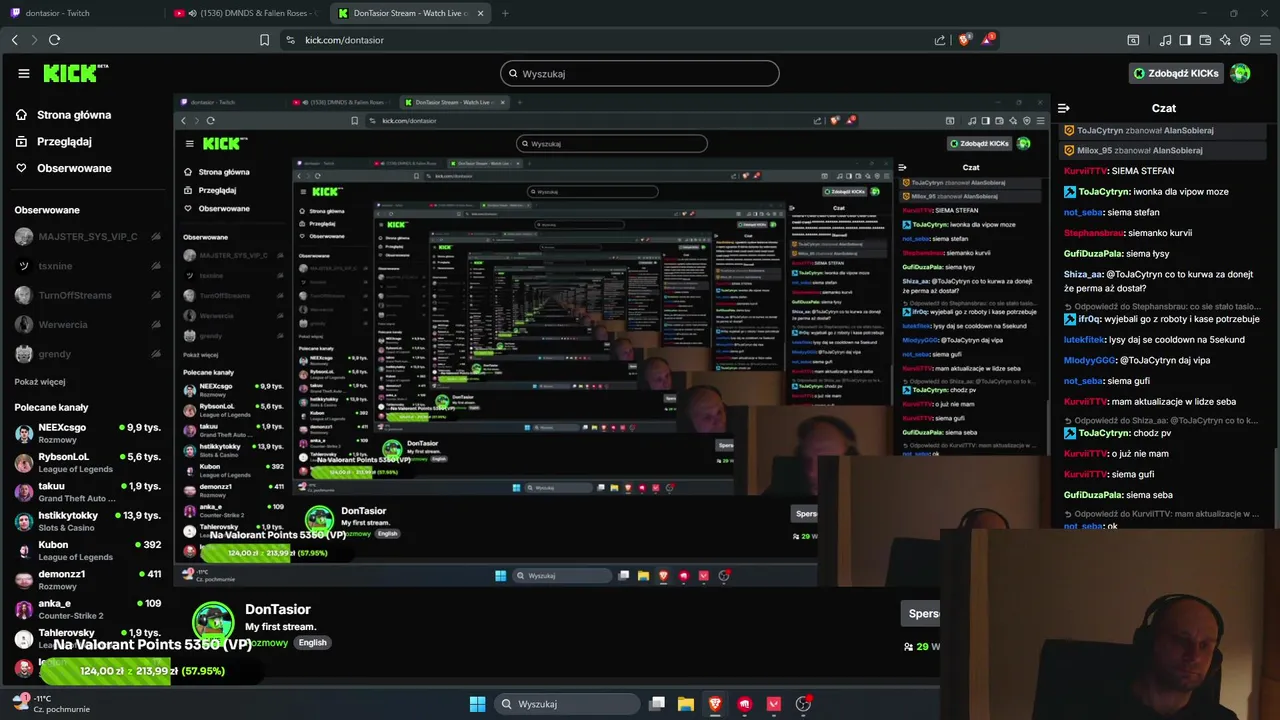Open recommended channel hstikkytokky
Image resolution: width=1280 pixels, height=720 pixels.
coord(88,521)
